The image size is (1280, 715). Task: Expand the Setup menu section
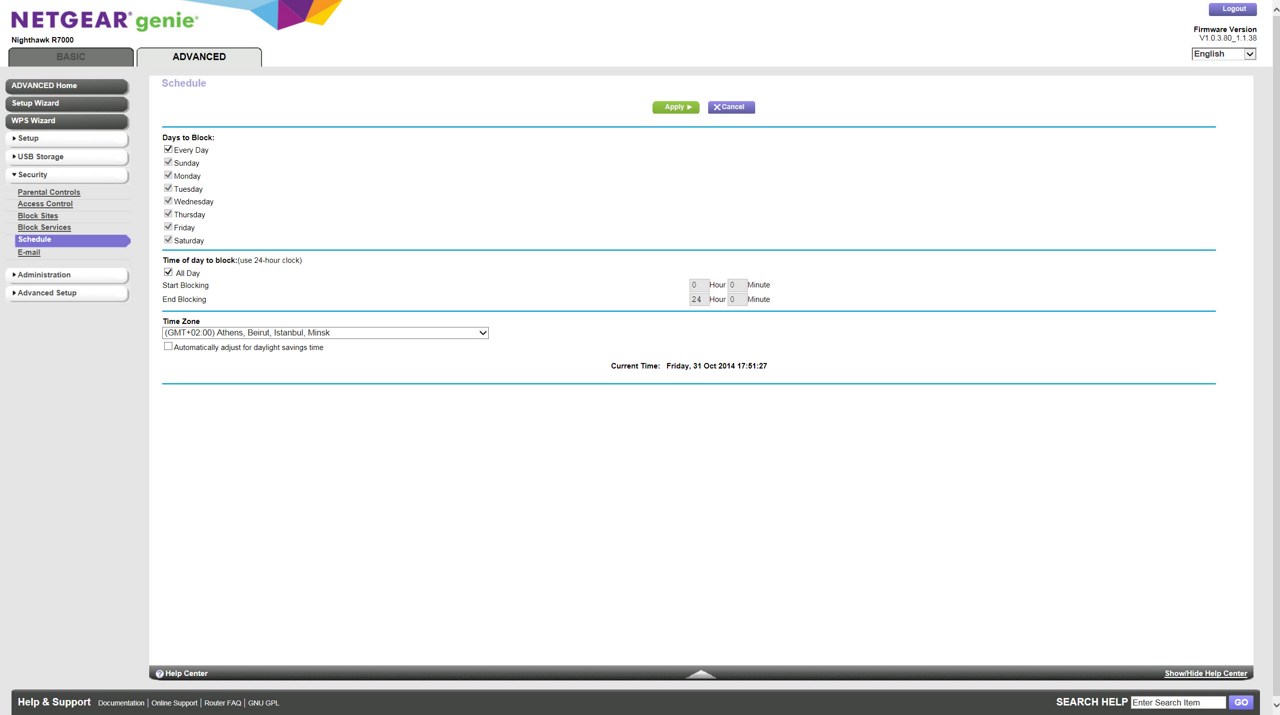(x=67, y=138)
